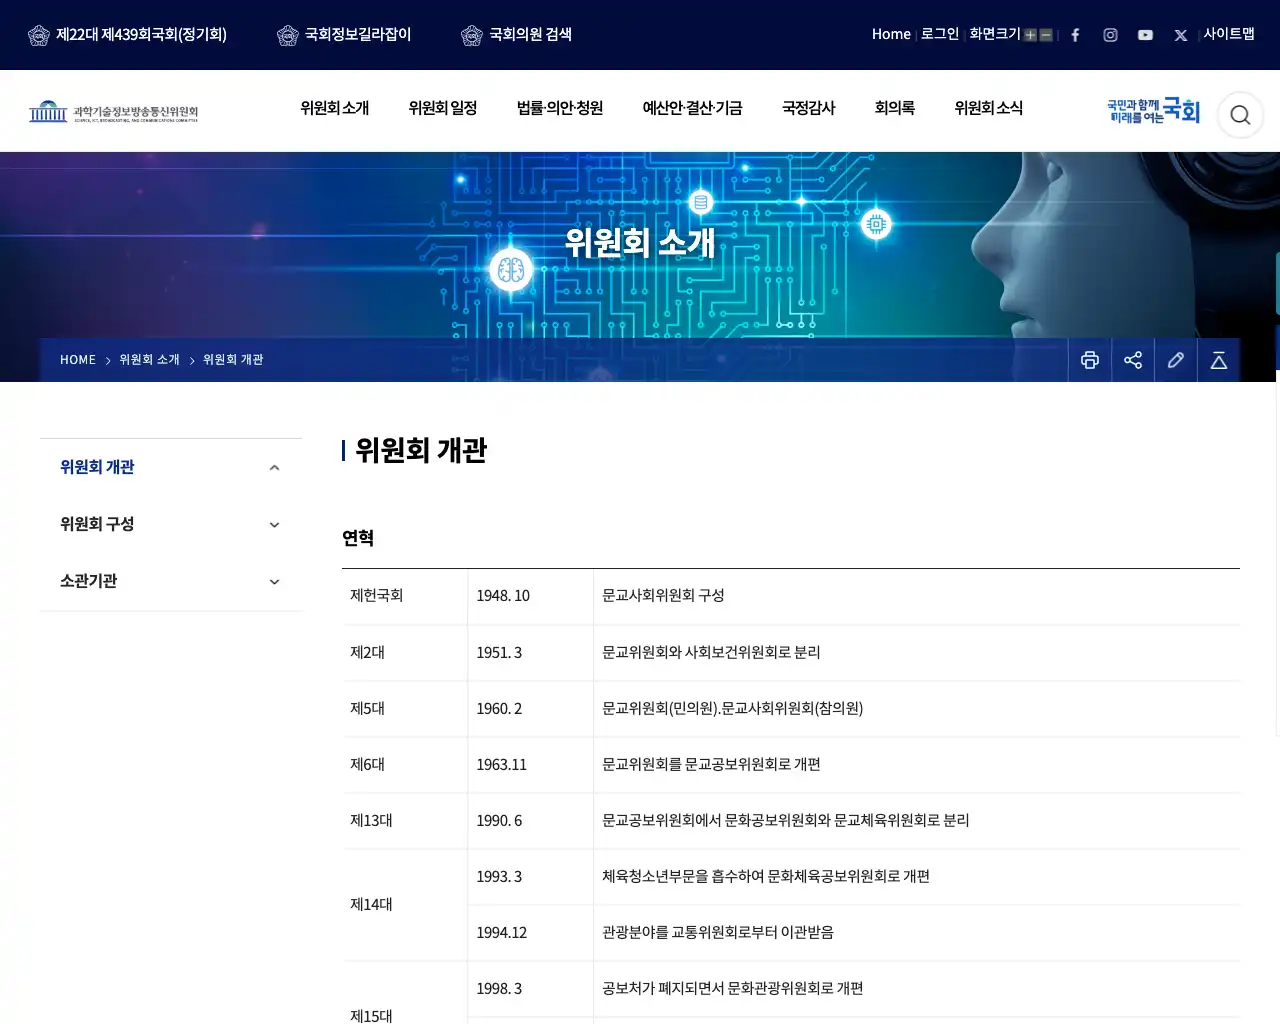The image size is (1280, 1024).
Task: Open the YouTube icon link
Action: (x=1145, y=35)
